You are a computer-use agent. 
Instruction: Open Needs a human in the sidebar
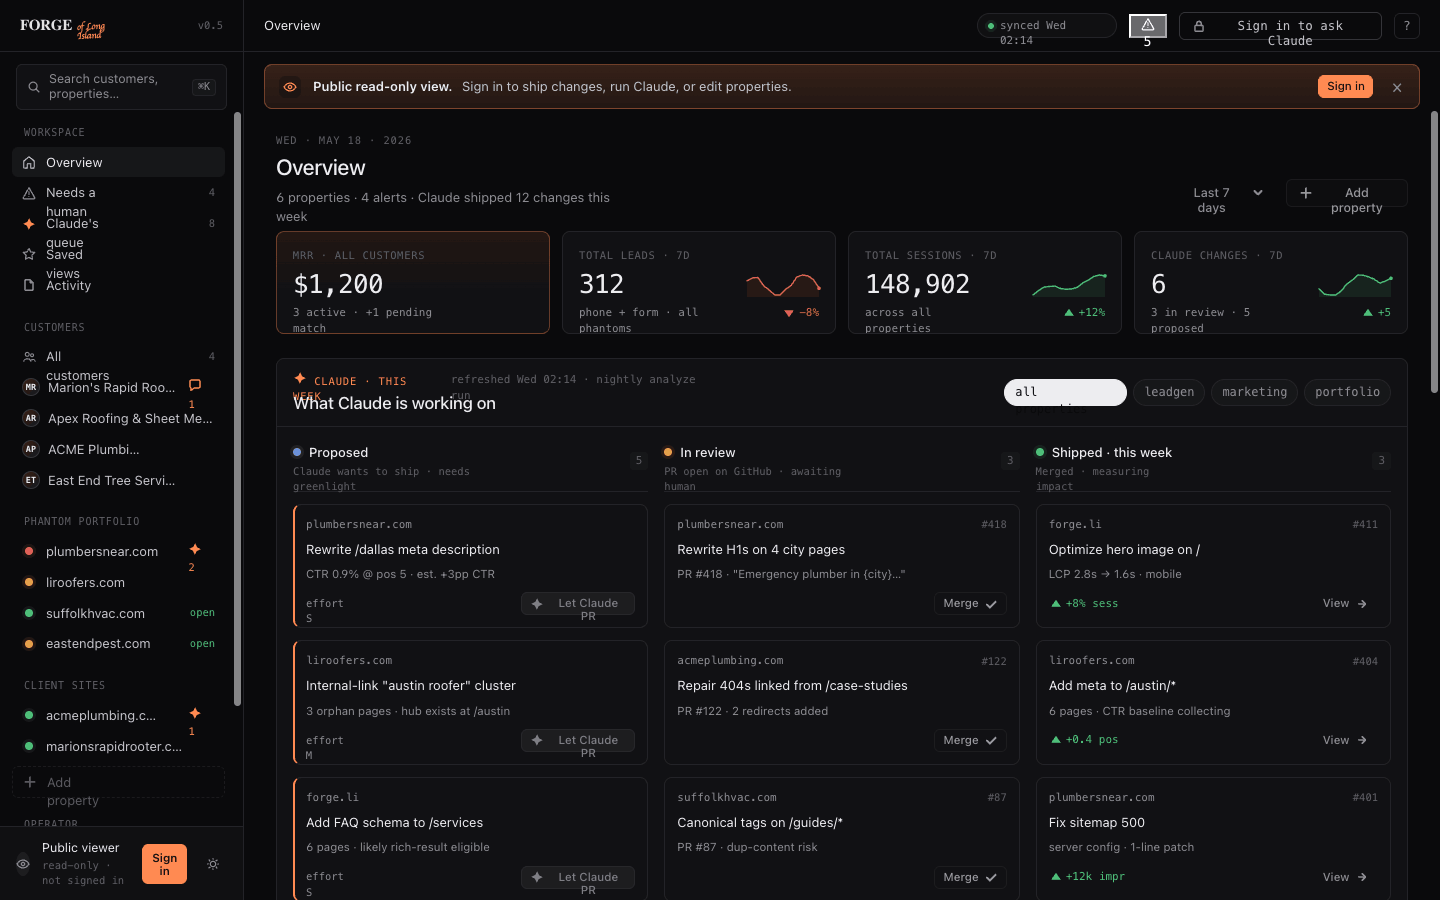[x=118, y=193]
